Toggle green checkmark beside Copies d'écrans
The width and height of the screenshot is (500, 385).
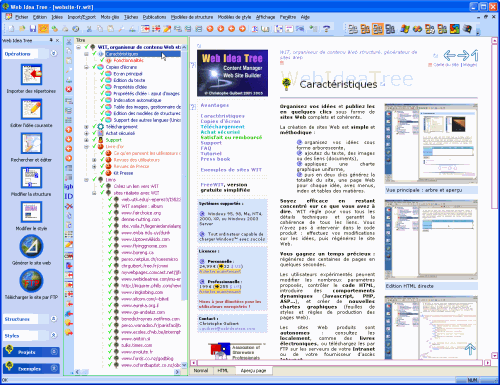[94, 67]
